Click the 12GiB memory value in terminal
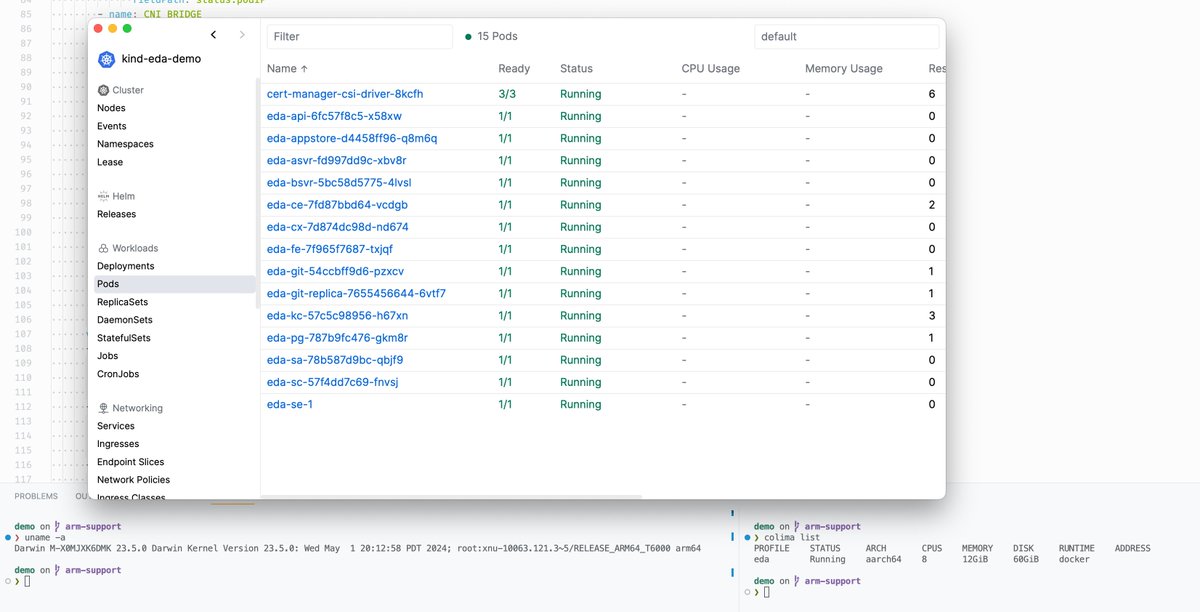Screen dimensions: 1200x612 (x=977, y=559)
